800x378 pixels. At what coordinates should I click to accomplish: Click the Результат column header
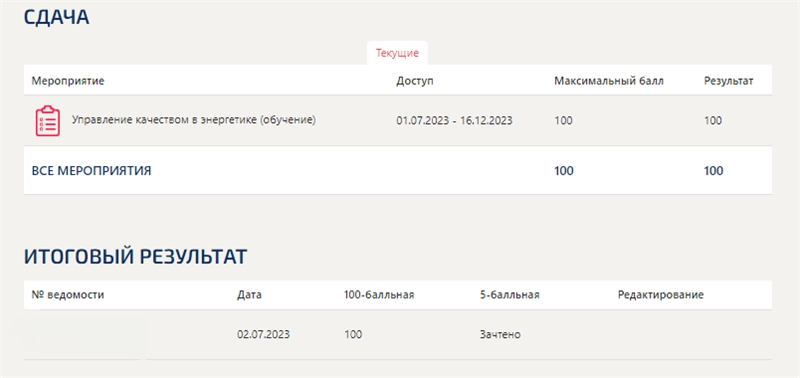[x=729, y=81]
